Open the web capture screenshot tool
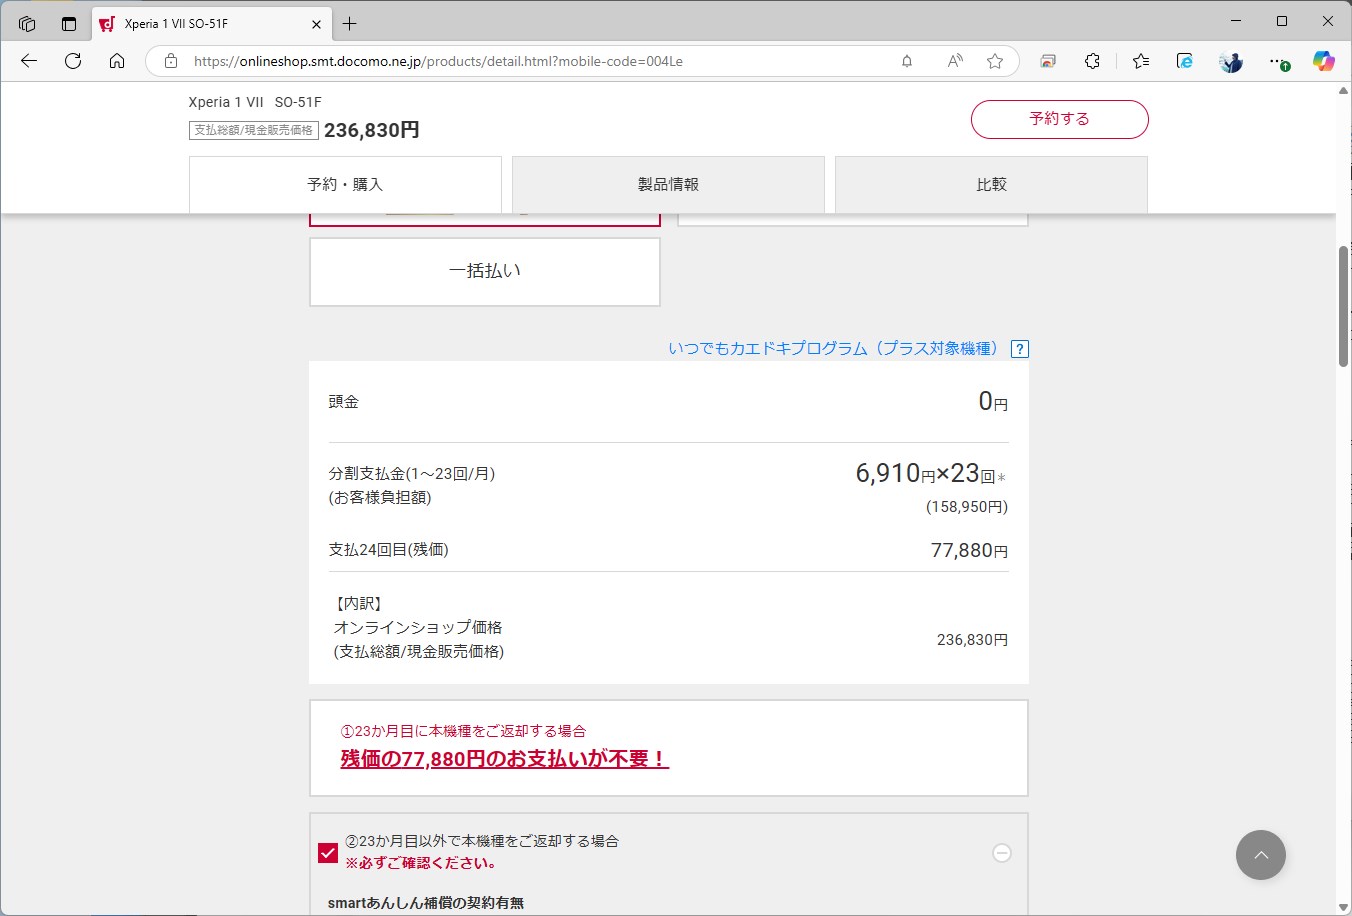 (1047, 61)
